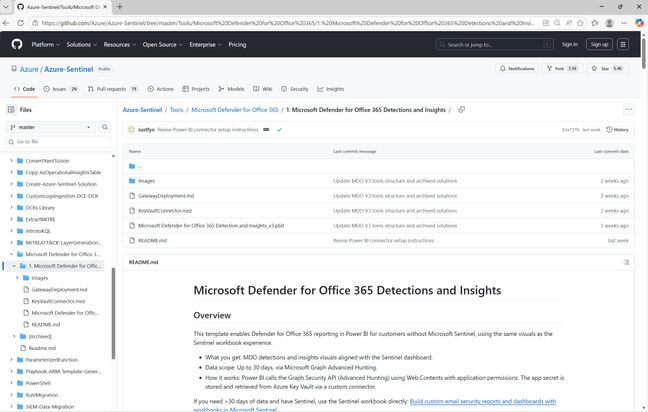Sign in to GitHub
The height and width of the screenshot is (412, 648).
click(x=569, y=44)
